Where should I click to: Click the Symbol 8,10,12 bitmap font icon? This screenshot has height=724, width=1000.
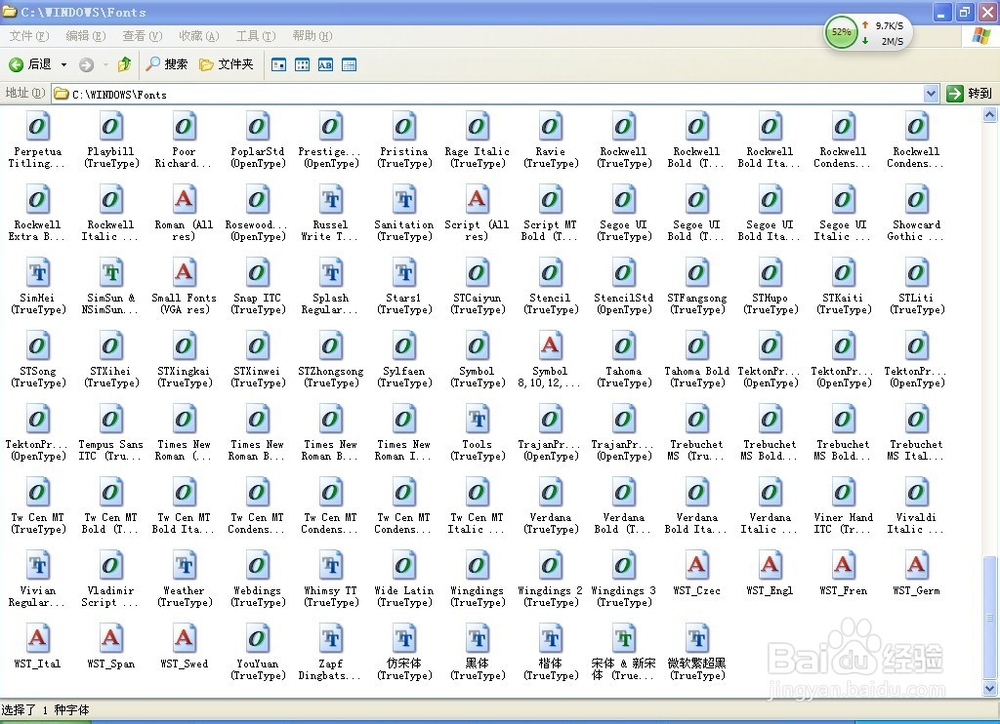[550, 346]
